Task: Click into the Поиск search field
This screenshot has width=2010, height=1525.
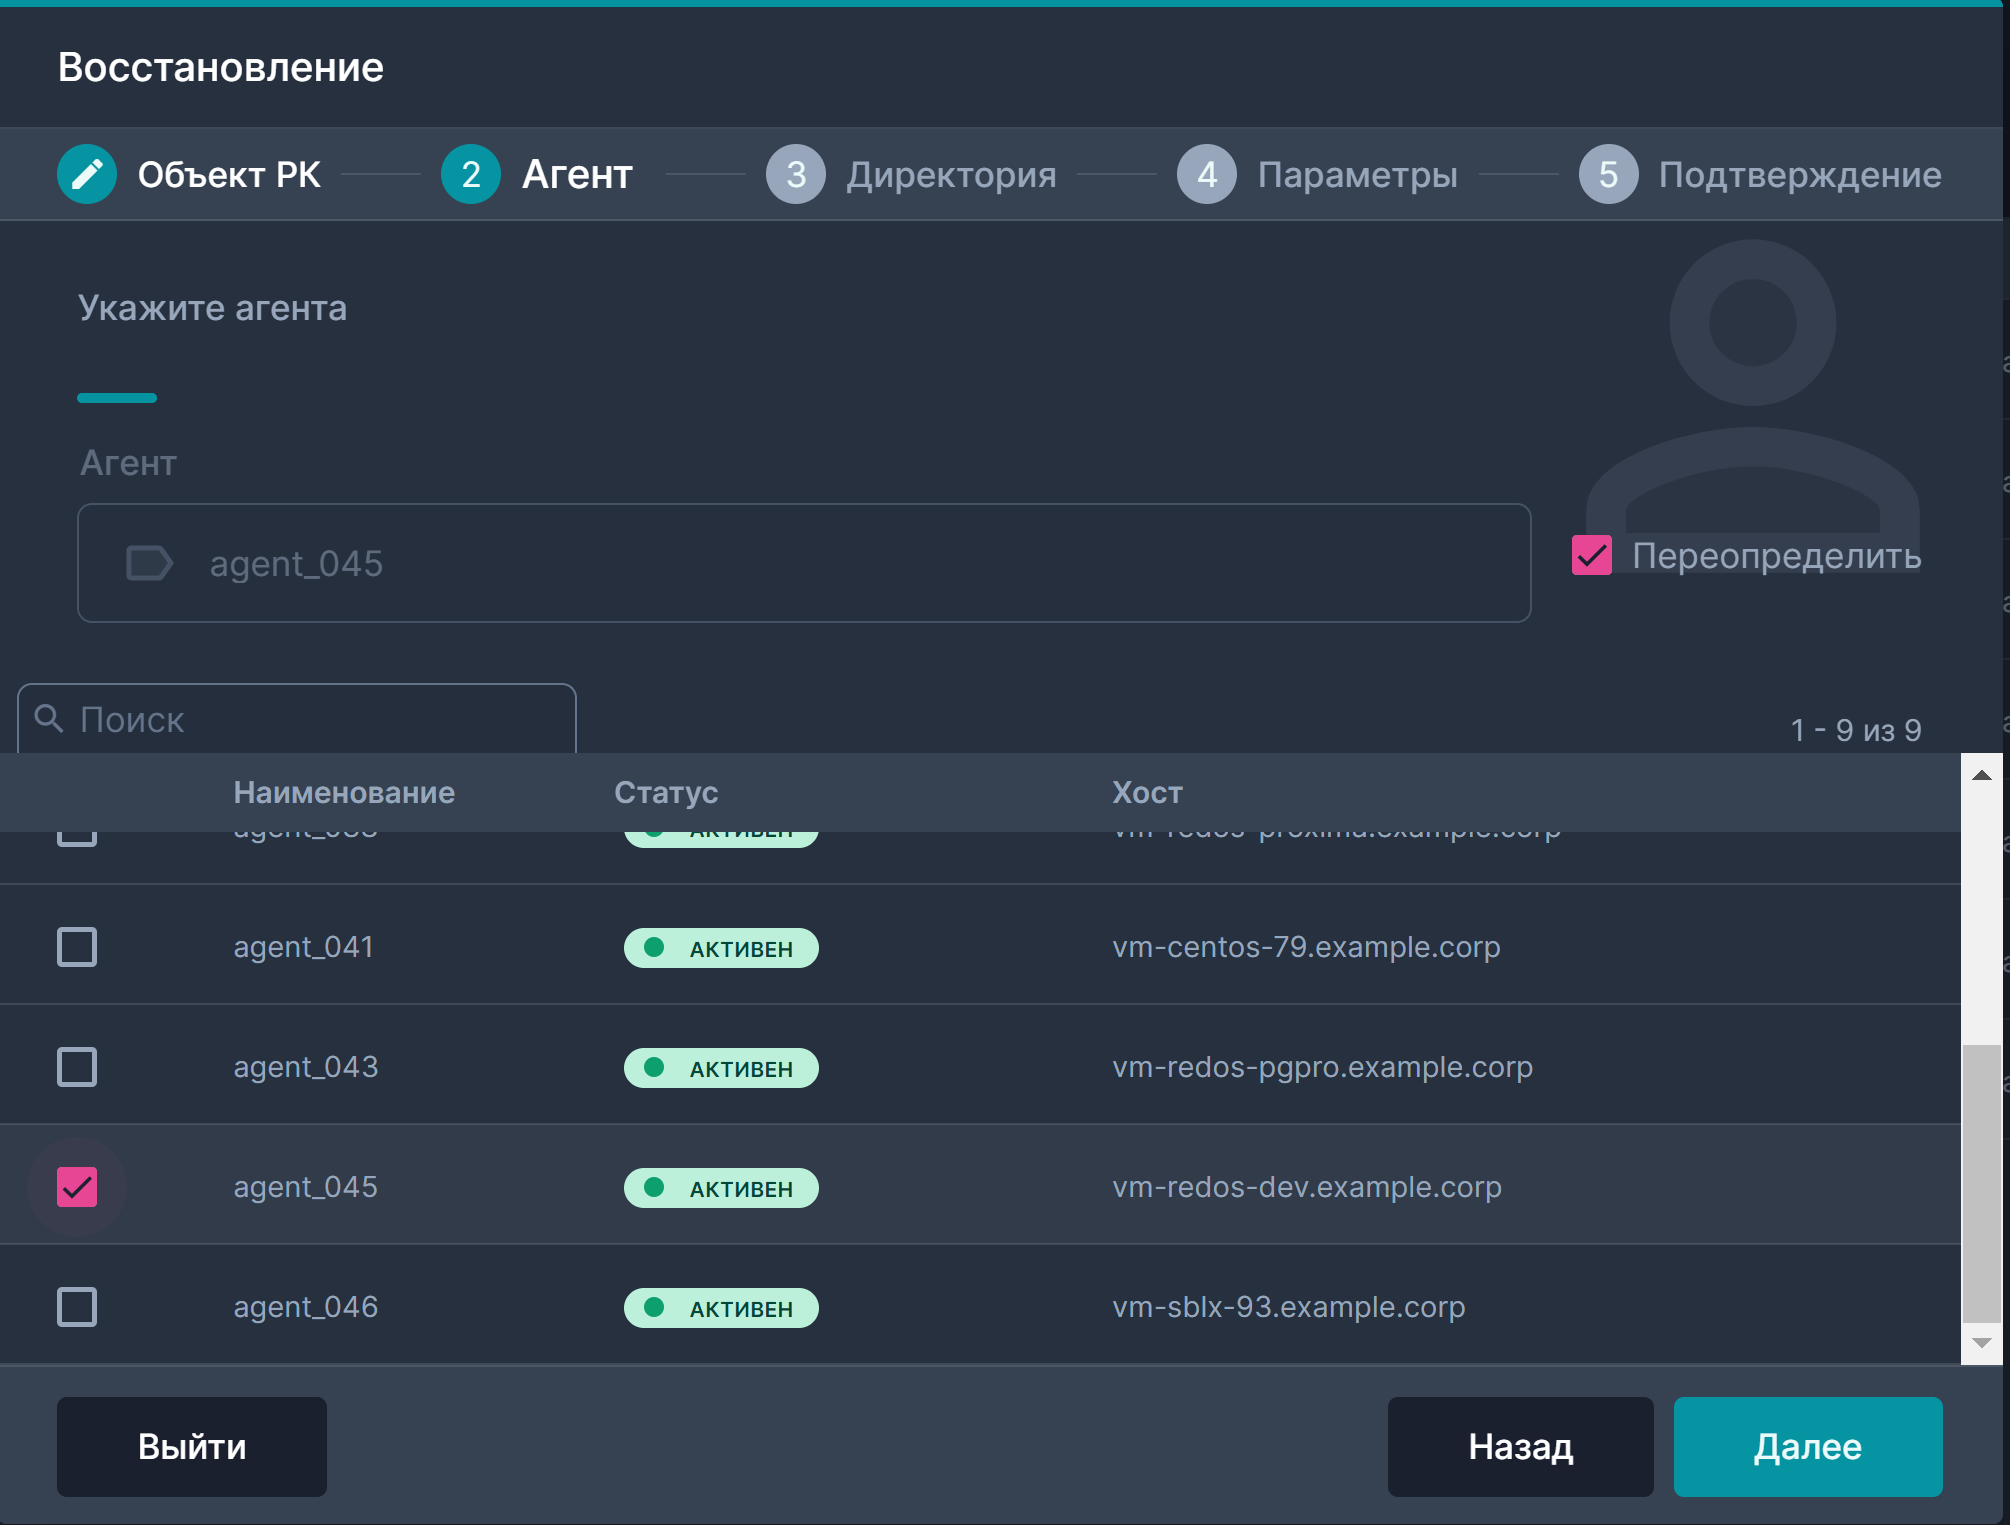Action: [x=320, y=720]
